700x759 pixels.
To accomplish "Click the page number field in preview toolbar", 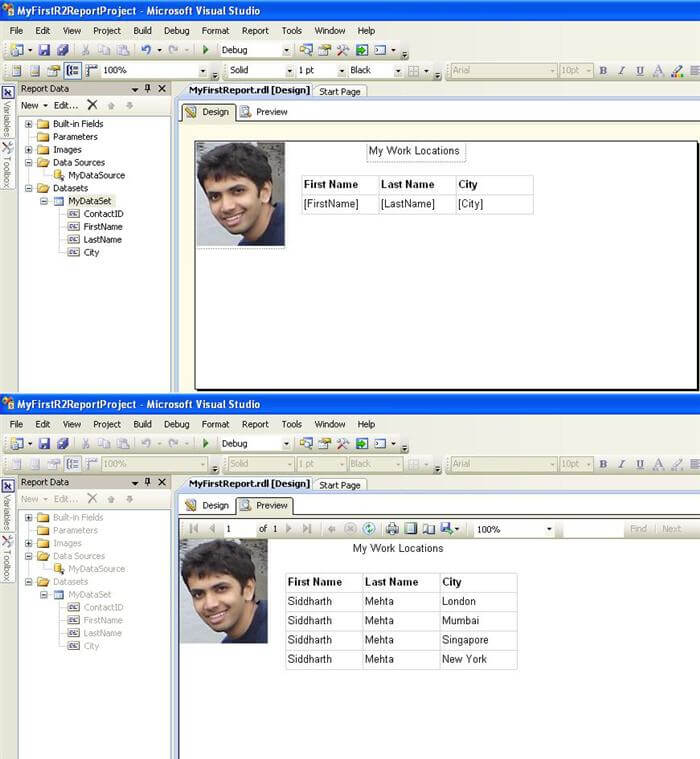I will click(238, 529).
